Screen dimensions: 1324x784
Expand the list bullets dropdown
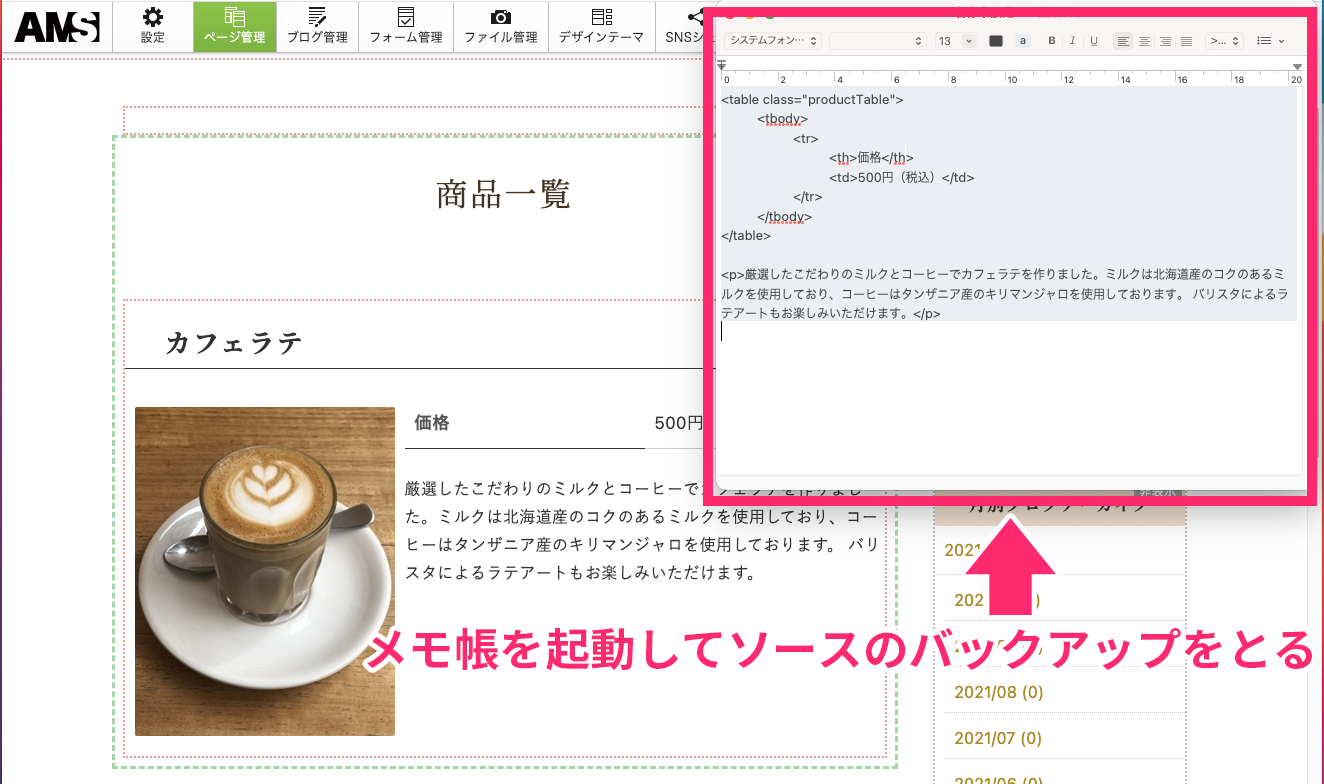tap(1270, 41)
